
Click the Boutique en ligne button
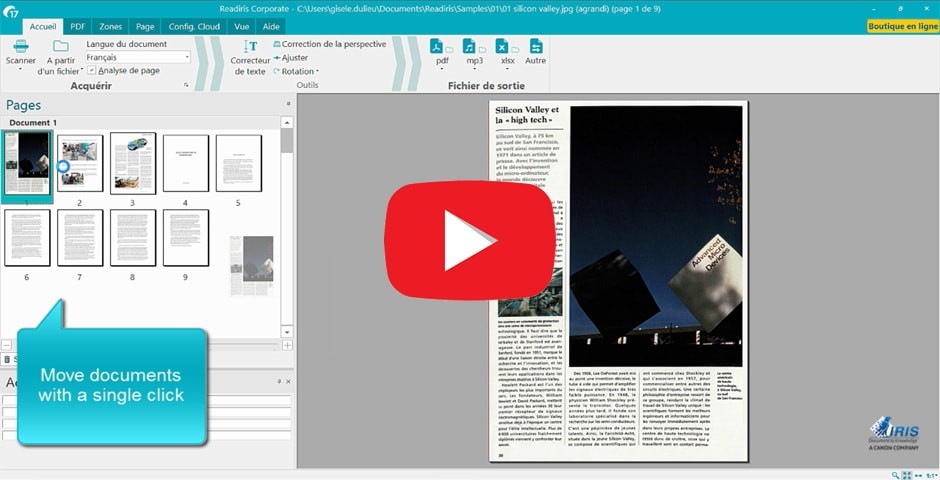[x=903, y=26]
